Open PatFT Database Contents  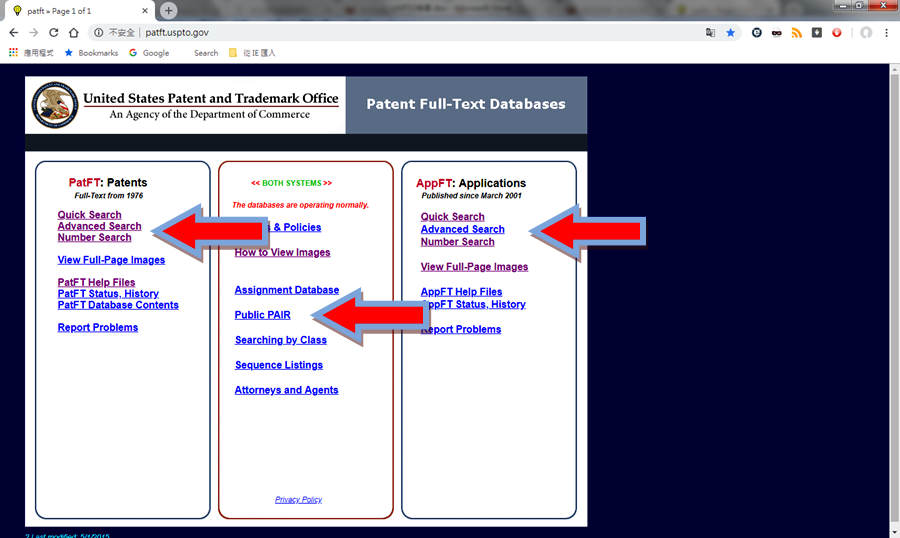click(118, 305)
